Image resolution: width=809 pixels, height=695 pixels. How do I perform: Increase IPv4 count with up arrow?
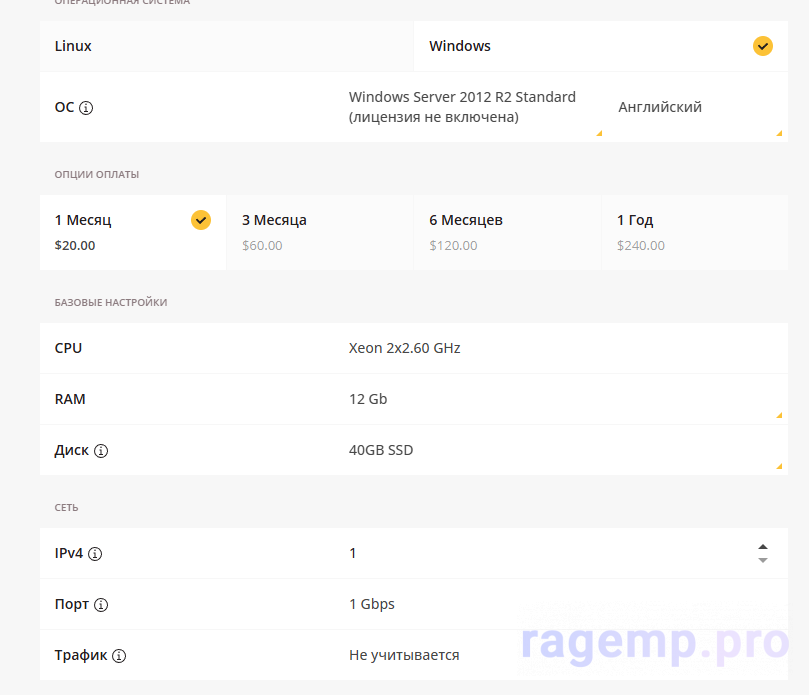pyautogui.click(x=763, y=547)
